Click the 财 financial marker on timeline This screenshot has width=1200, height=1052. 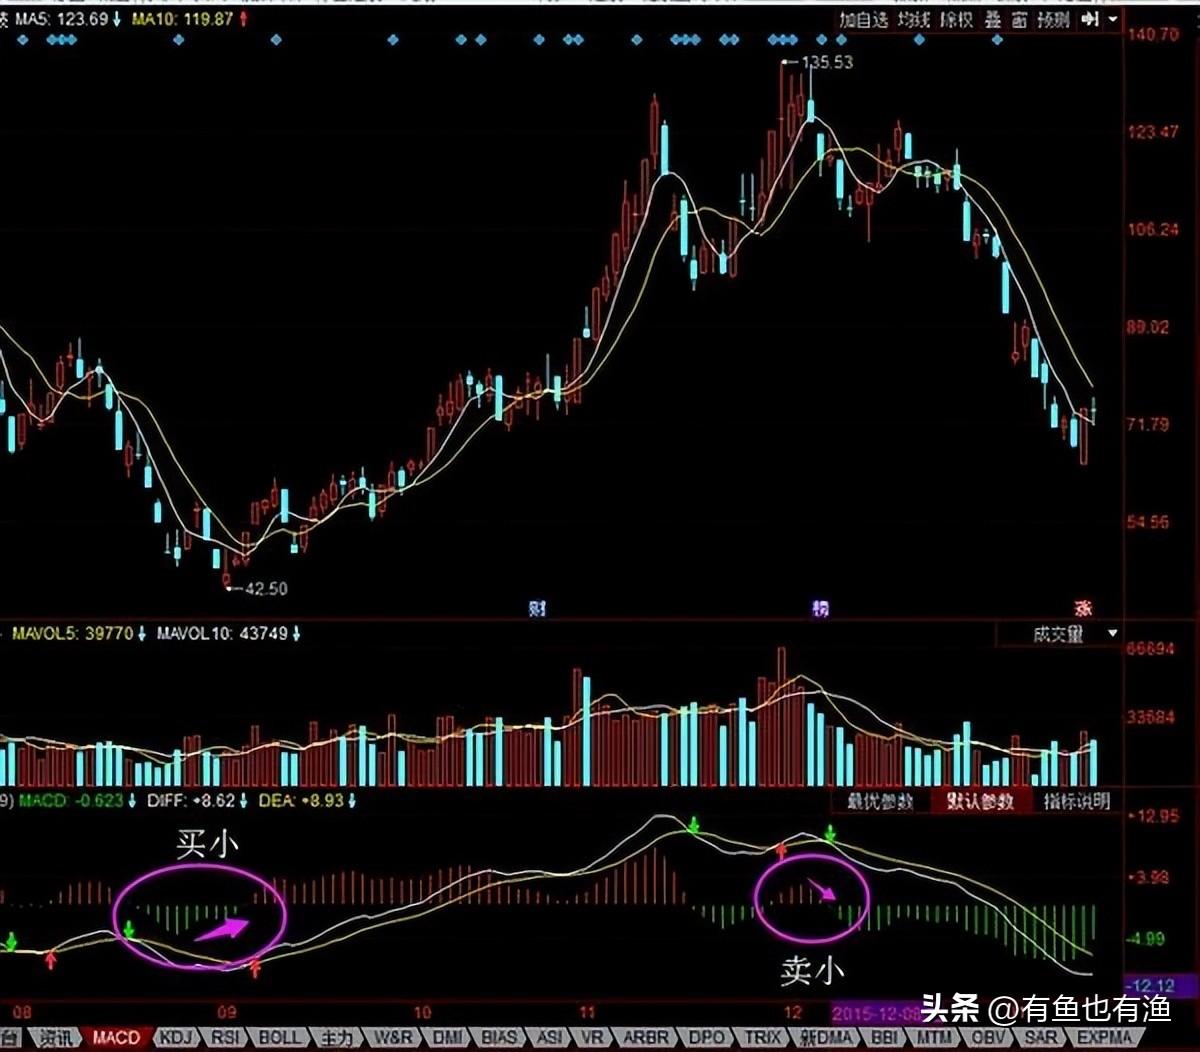click(x=537, y=608)
